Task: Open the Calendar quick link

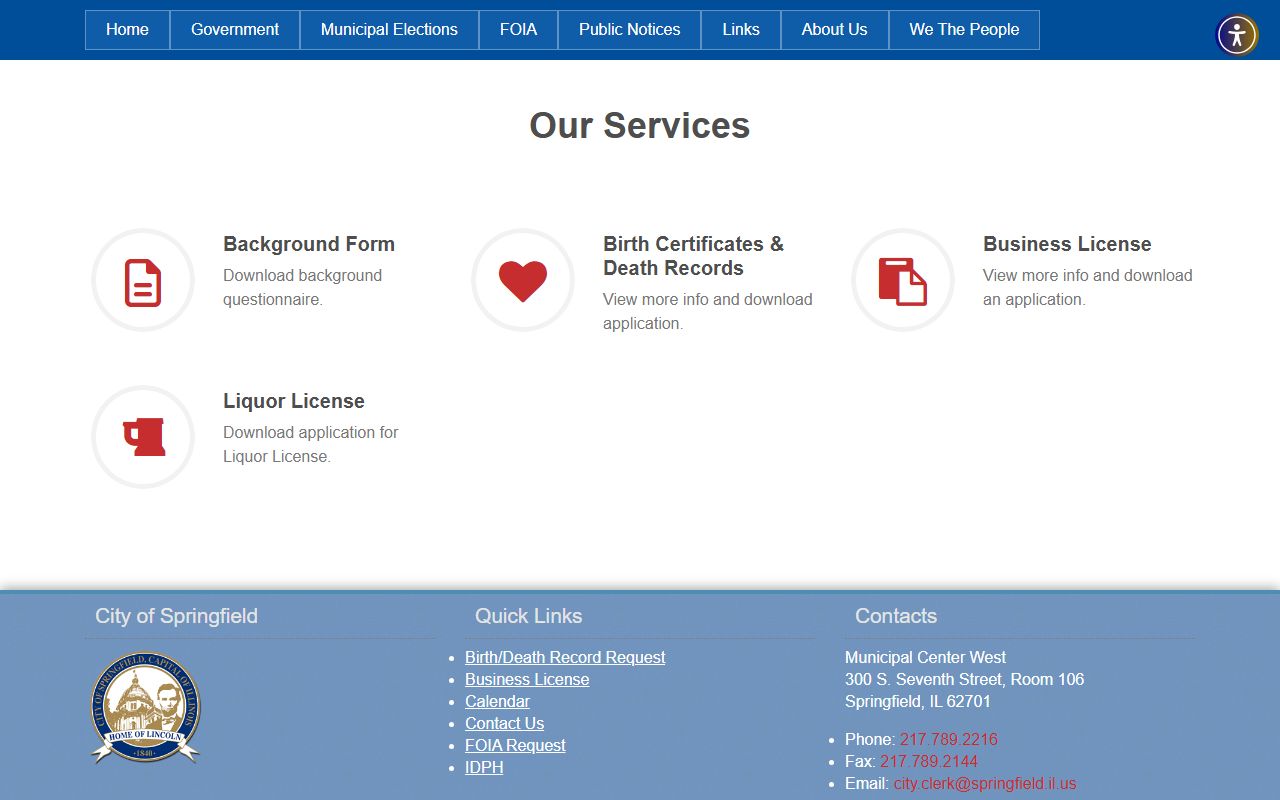Action: click(x=497, y=701)
